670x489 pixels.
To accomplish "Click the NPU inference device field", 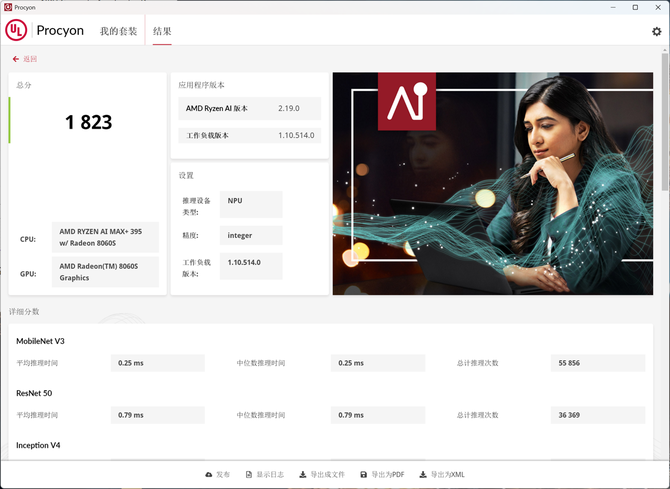I will click(250, 201).
